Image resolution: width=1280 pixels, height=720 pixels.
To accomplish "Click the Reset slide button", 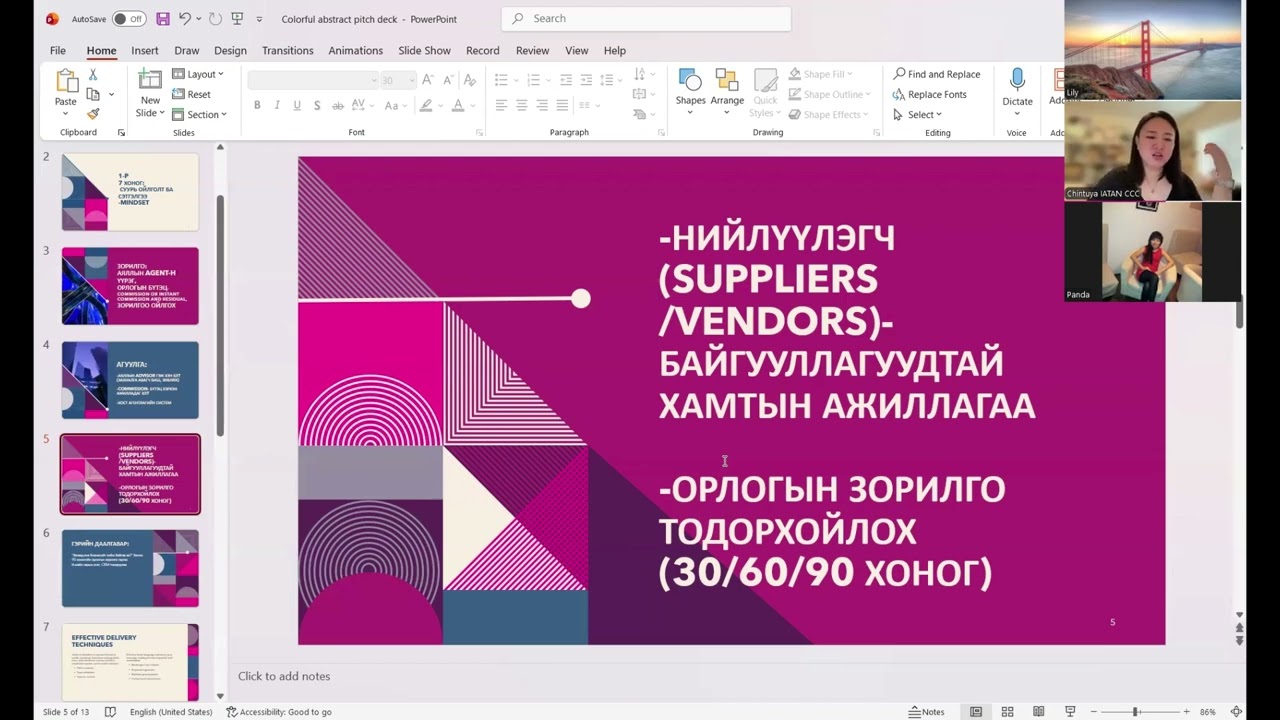I will (x=191, y=94).
